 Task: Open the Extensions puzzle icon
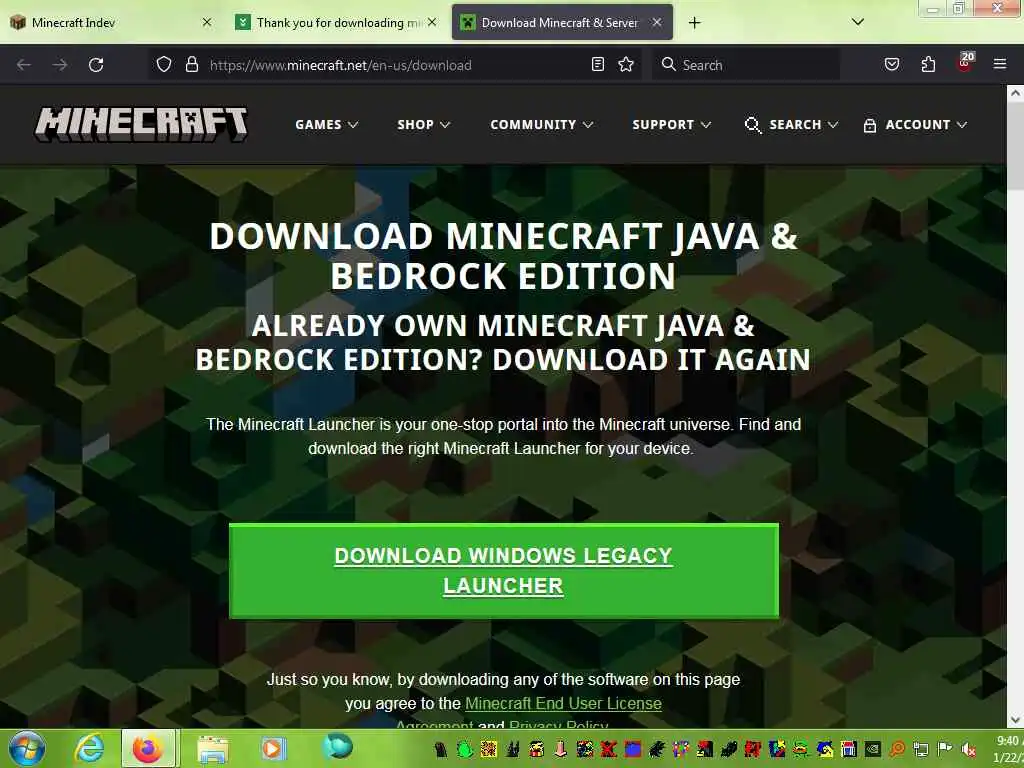(x=928, y=65)
